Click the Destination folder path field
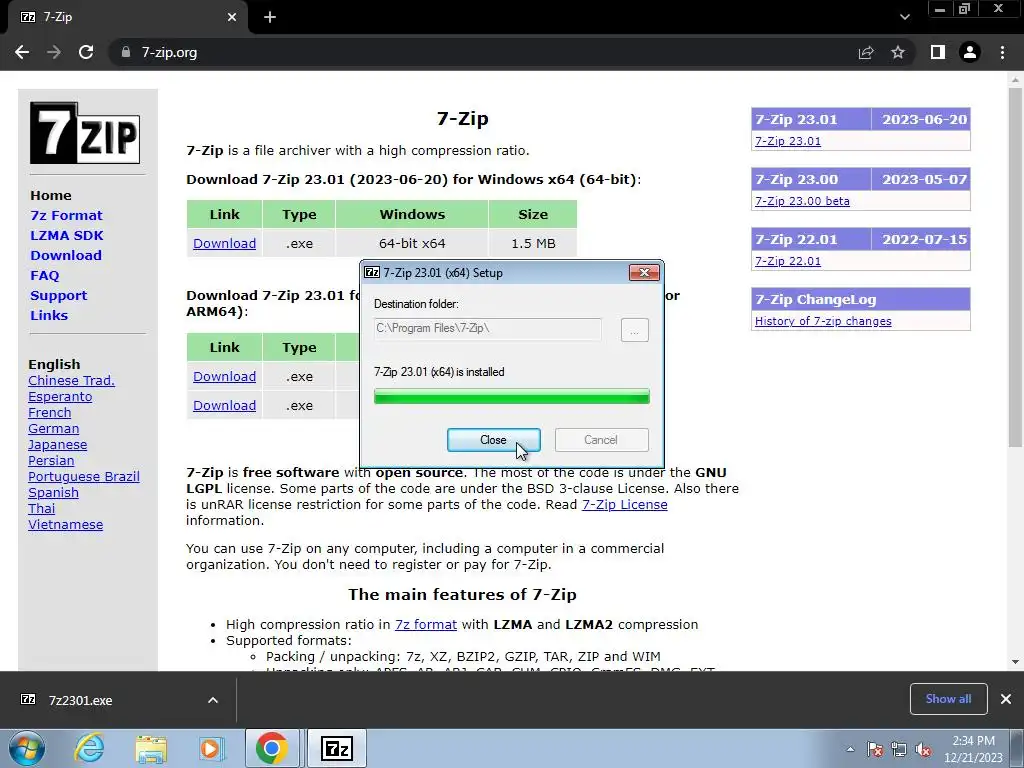The height and width of the screenshot is (768, 1024). click(x=487, y=328)
